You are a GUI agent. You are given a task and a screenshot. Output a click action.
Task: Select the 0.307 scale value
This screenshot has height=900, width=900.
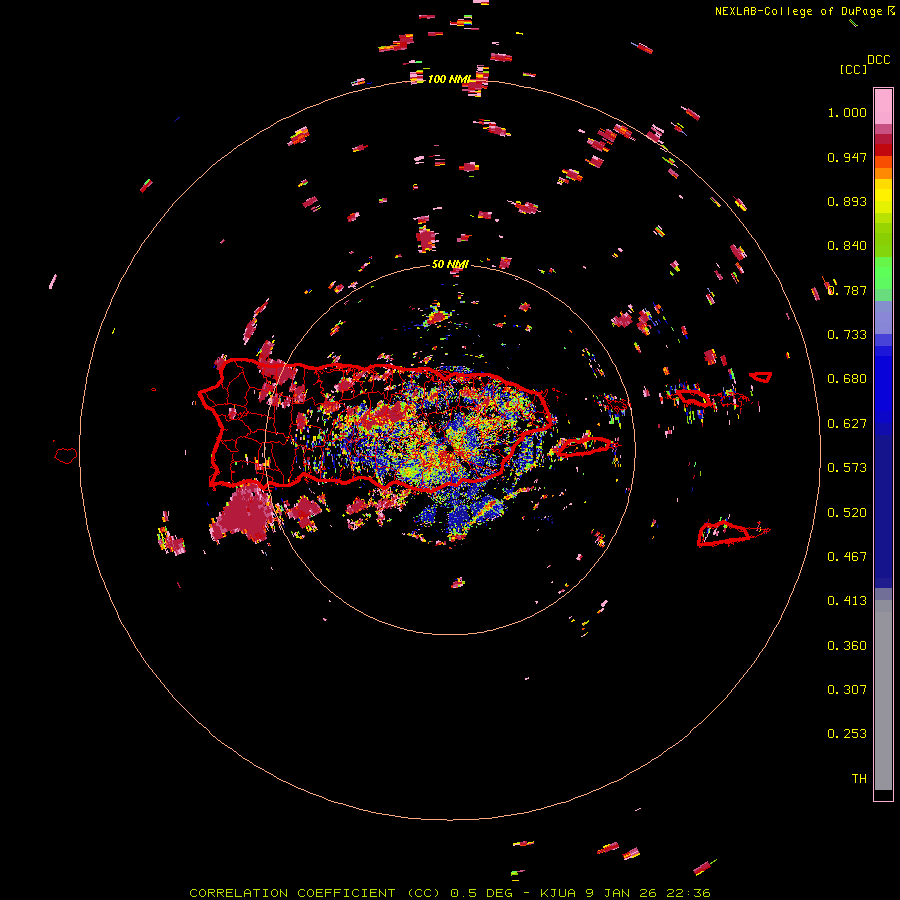tap(847, 690)
